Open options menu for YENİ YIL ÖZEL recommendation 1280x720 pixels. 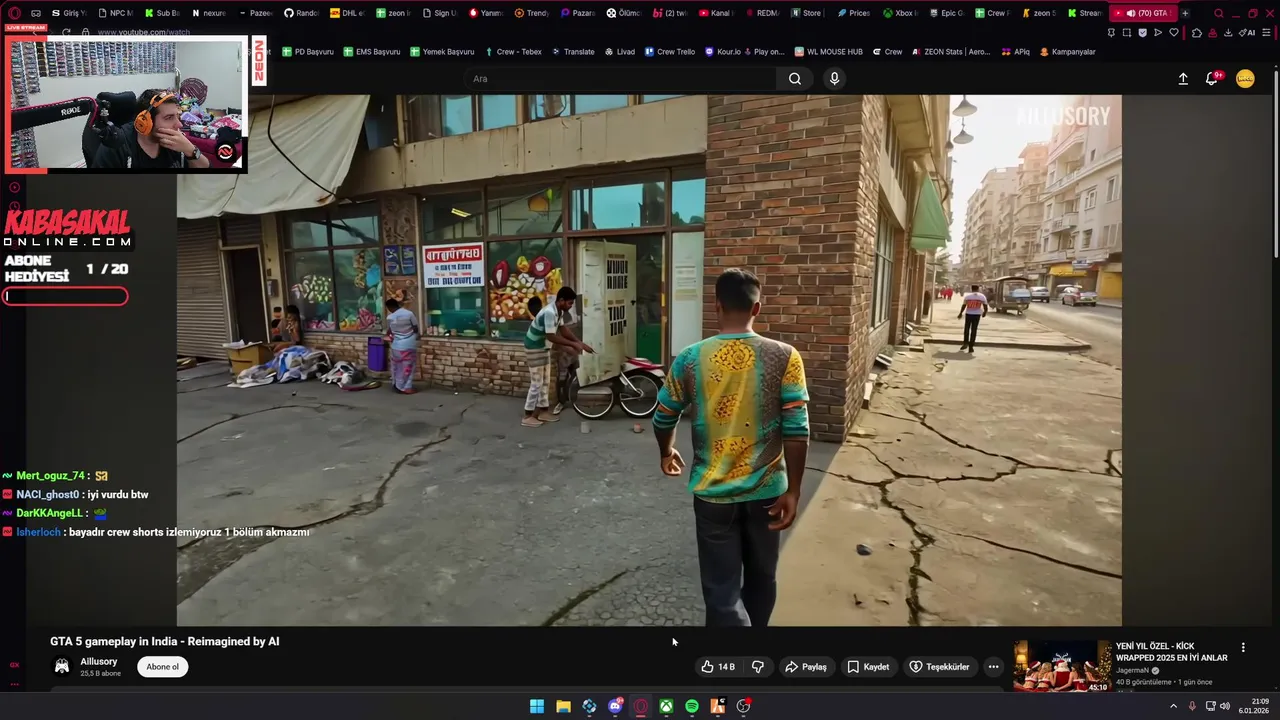[x=1243, y=648]
